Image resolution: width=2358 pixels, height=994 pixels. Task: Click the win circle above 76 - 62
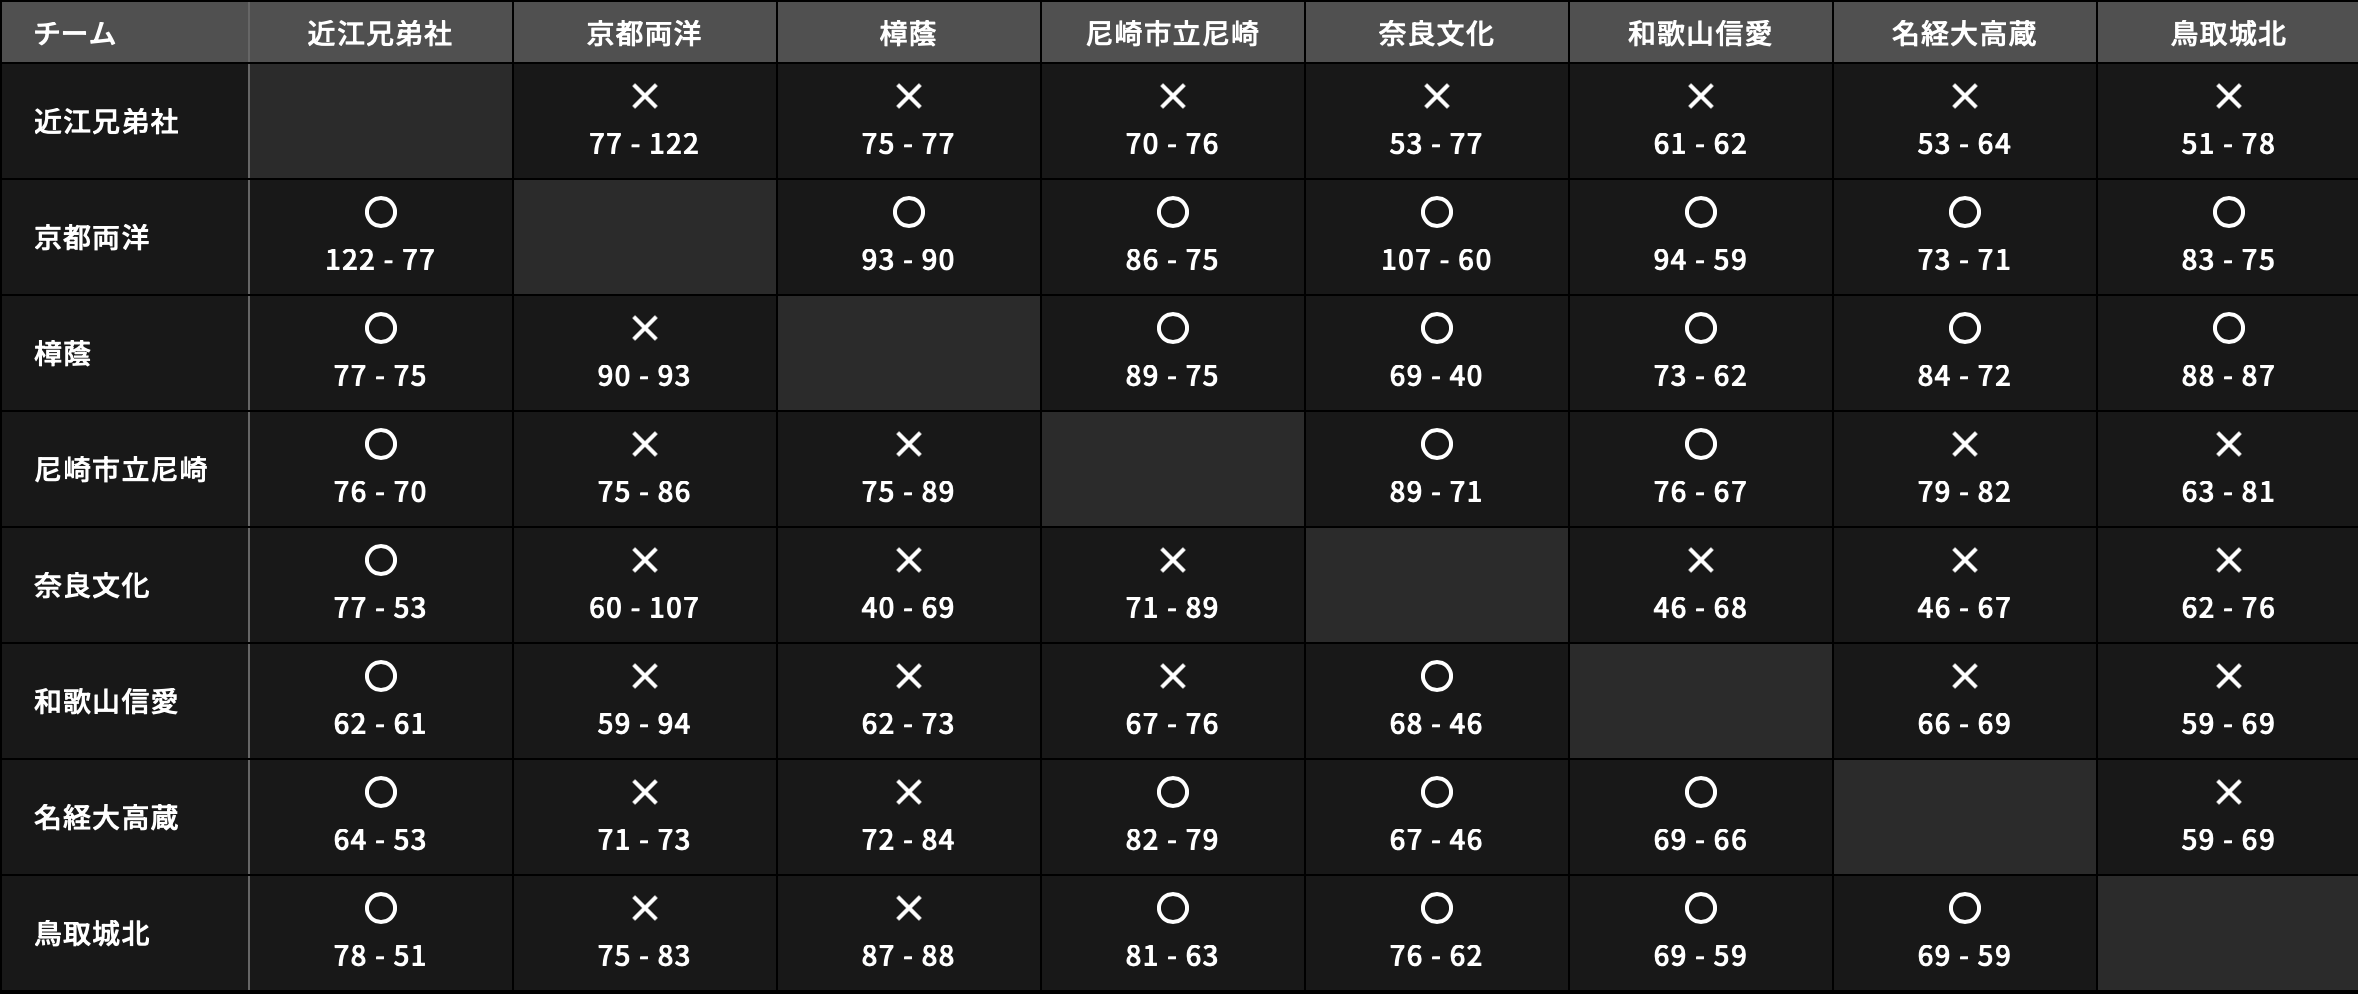(1437, 908)
